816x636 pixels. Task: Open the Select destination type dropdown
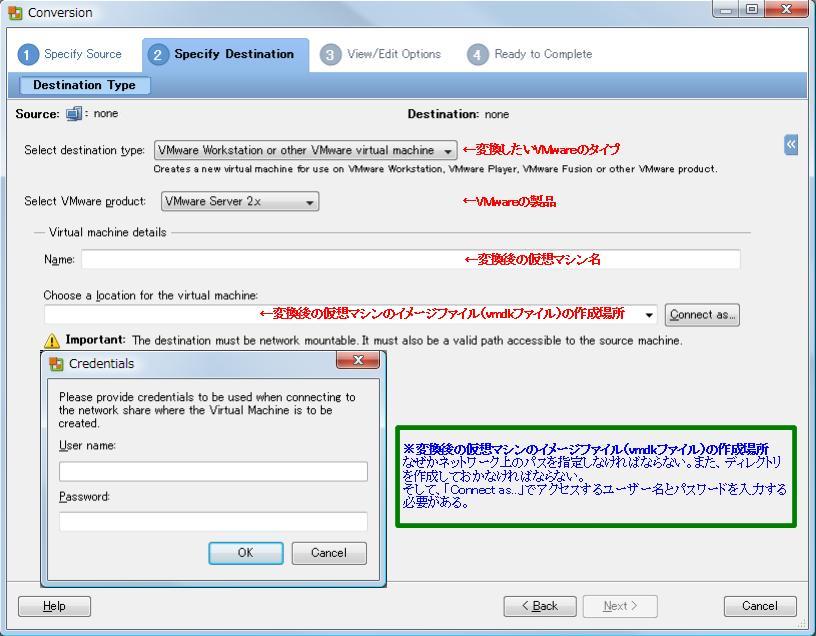coord(305,150)
